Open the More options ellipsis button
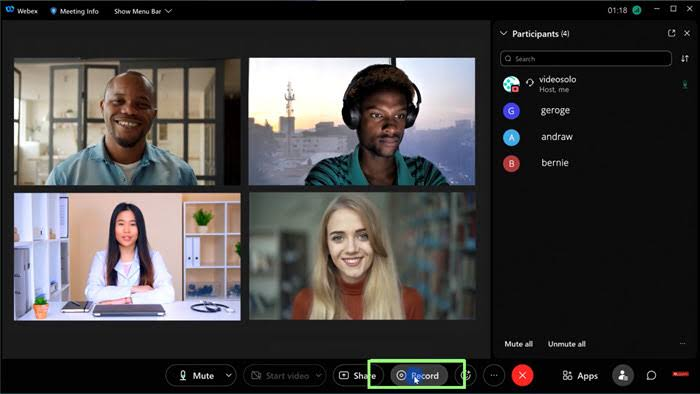Viewport: 700px width, 394px height. point(494,375)
